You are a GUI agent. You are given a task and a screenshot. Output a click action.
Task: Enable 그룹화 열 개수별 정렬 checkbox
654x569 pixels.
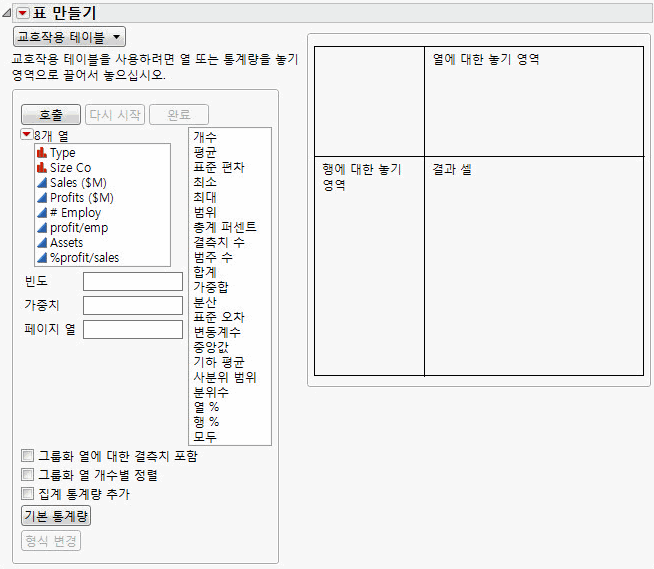click(28, 475)
